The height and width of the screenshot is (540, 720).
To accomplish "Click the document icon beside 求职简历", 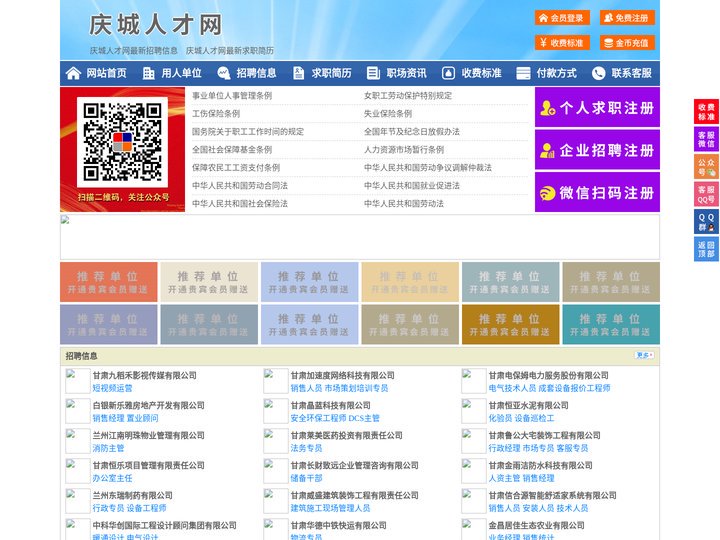I will [x=298, y=73].
